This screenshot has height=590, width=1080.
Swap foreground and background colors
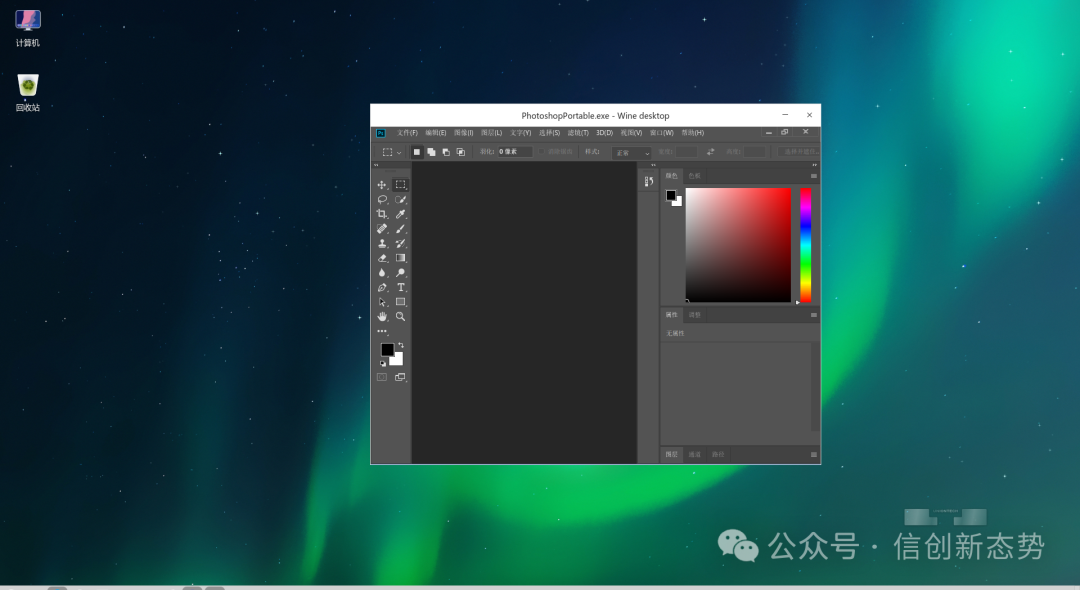coord(400,345)
